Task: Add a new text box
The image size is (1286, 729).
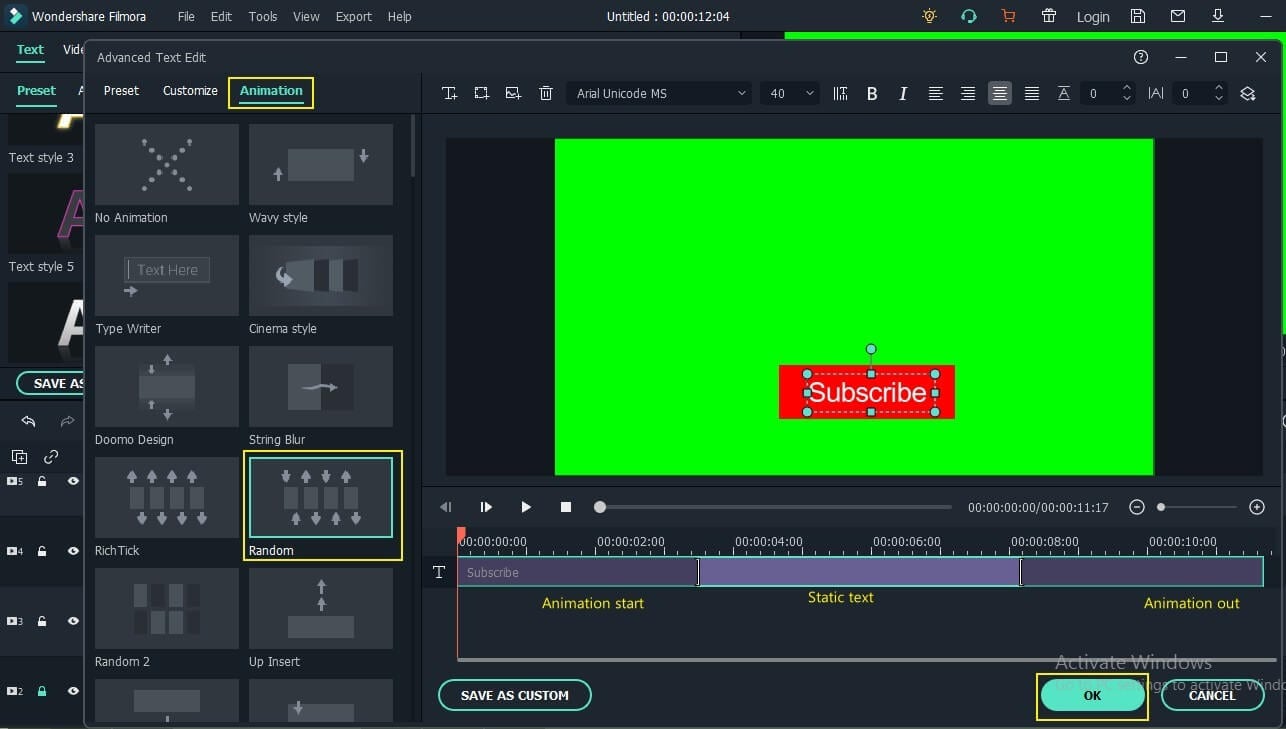Action: tap(450, 93)
